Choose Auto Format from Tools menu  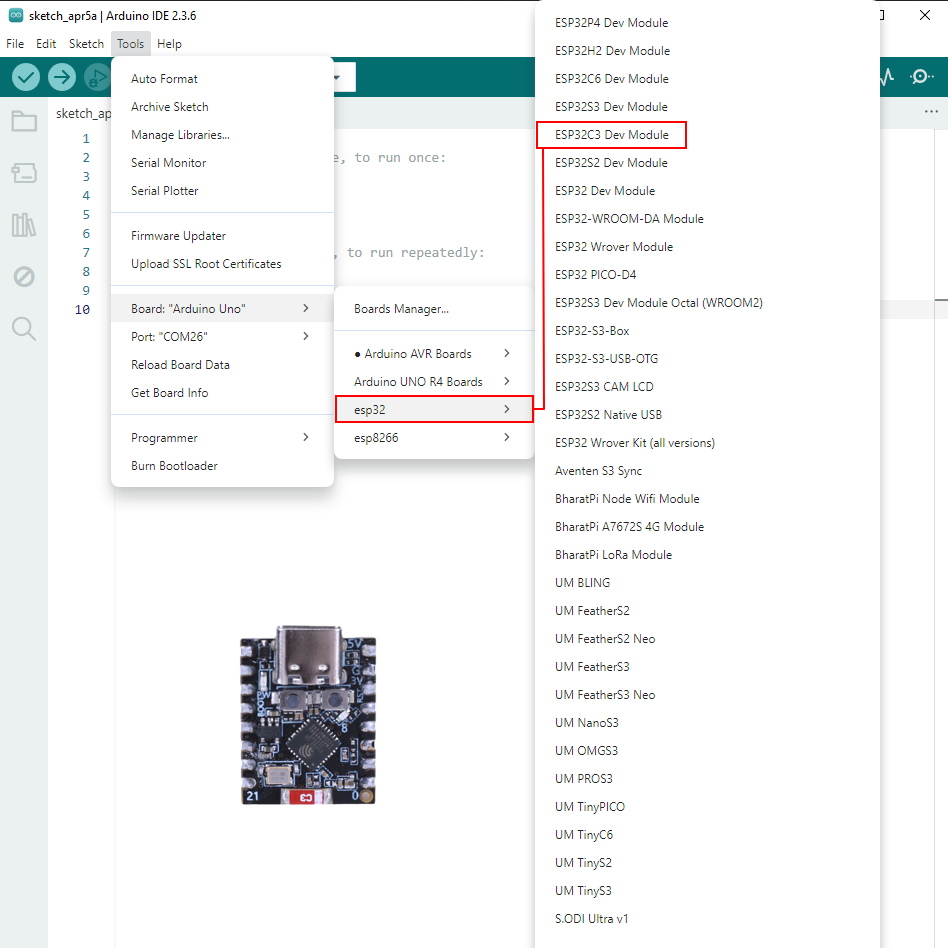coord(222,79)
